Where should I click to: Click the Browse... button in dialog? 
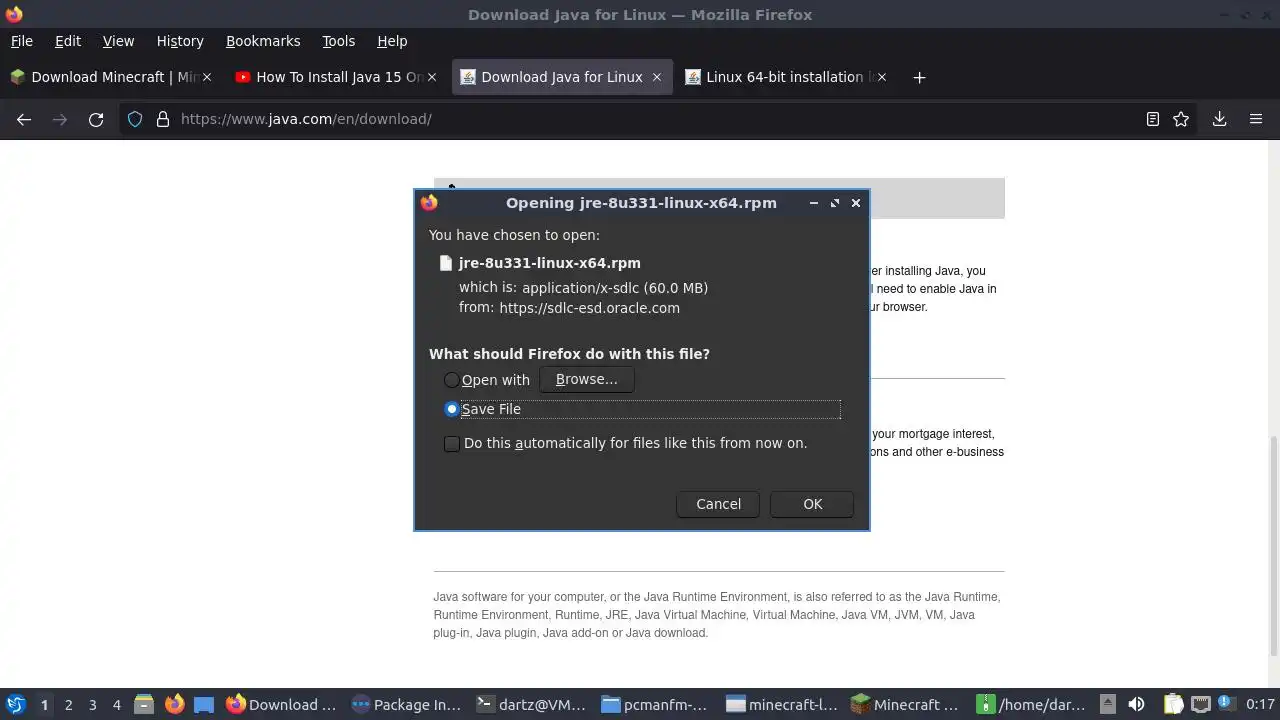click(587, 379)
